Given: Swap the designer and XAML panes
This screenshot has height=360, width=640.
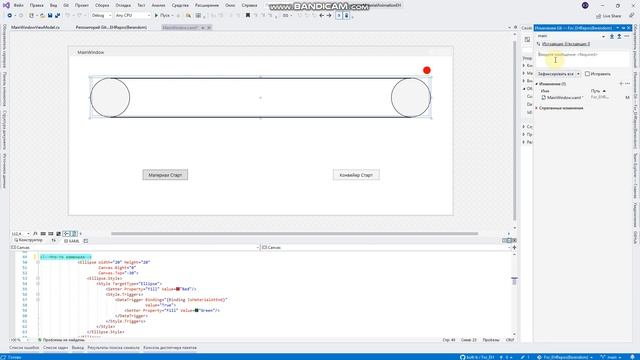Looking at the screenshot, I should (53, 241).
